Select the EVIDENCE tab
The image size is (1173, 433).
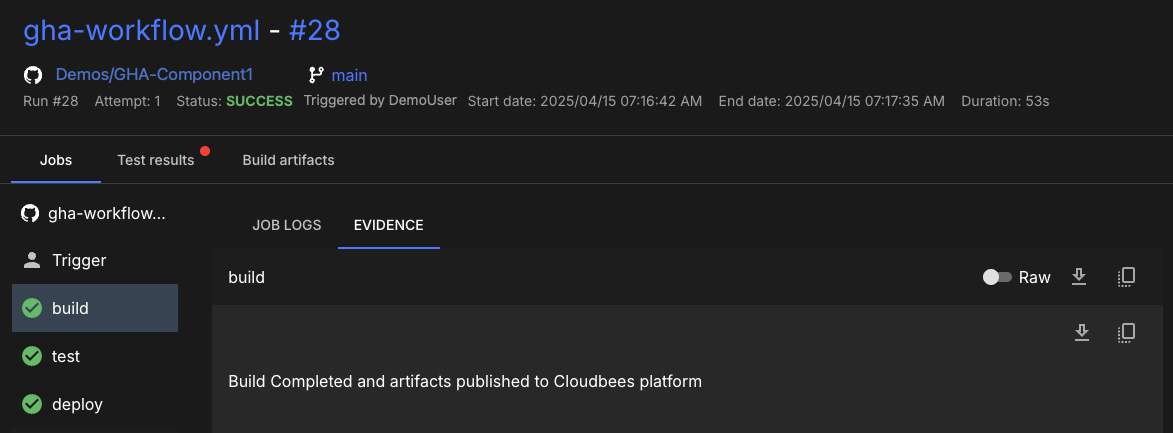[388, 225]
